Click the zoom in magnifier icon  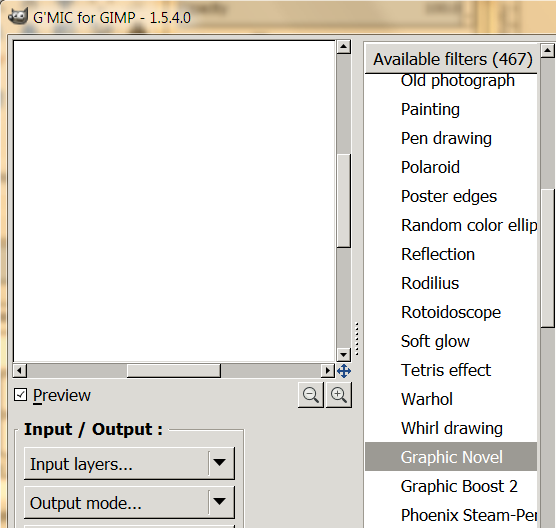pos(339,395)
